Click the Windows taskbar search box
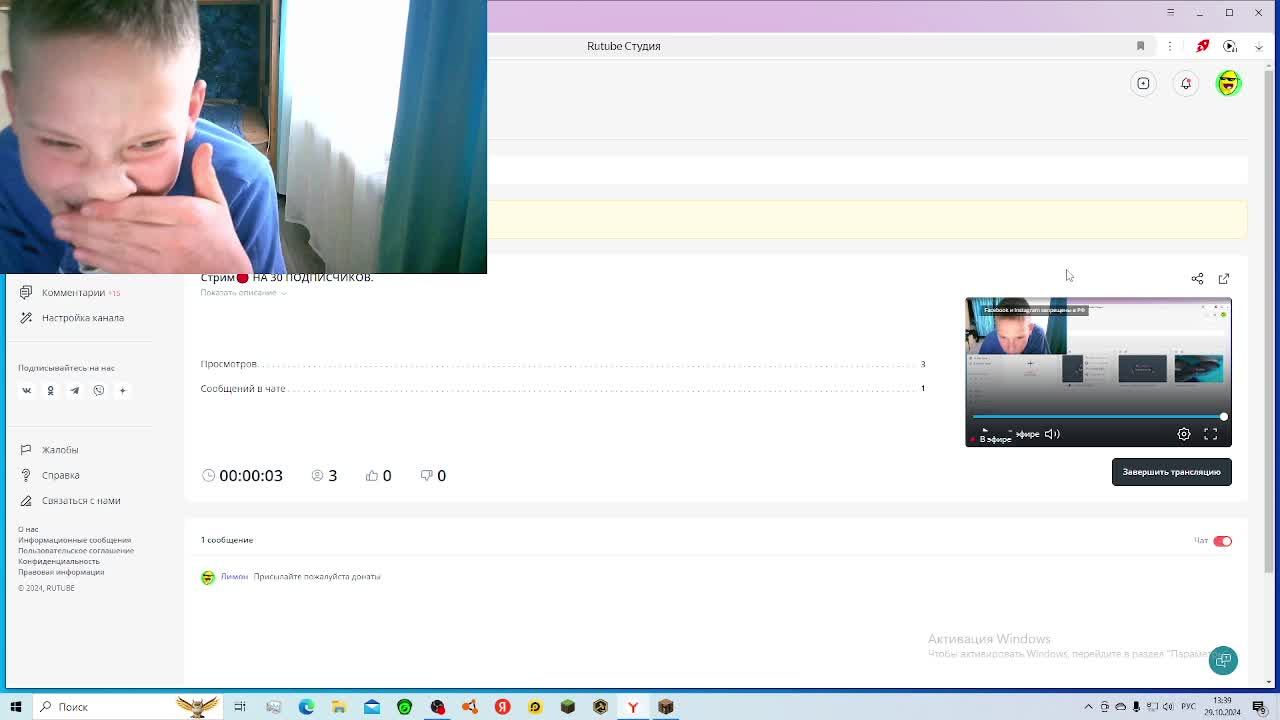1280x720 pixels. click(x=100, y=707)
